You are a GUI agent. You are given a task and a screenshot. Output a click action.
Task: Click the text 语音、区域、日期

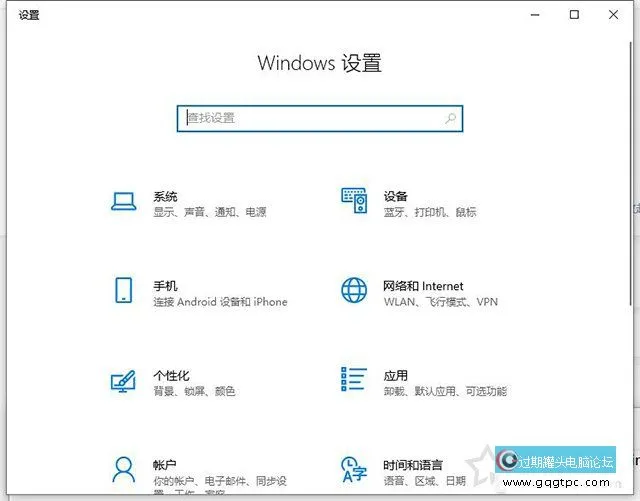[x=424, y=481]
